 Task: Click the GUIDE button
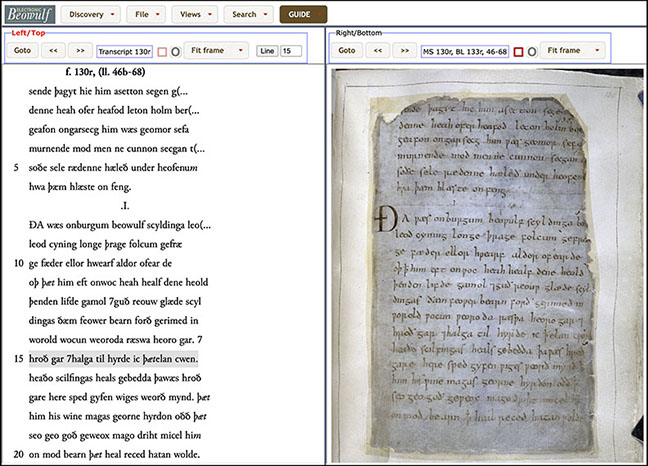coord(303,14)
